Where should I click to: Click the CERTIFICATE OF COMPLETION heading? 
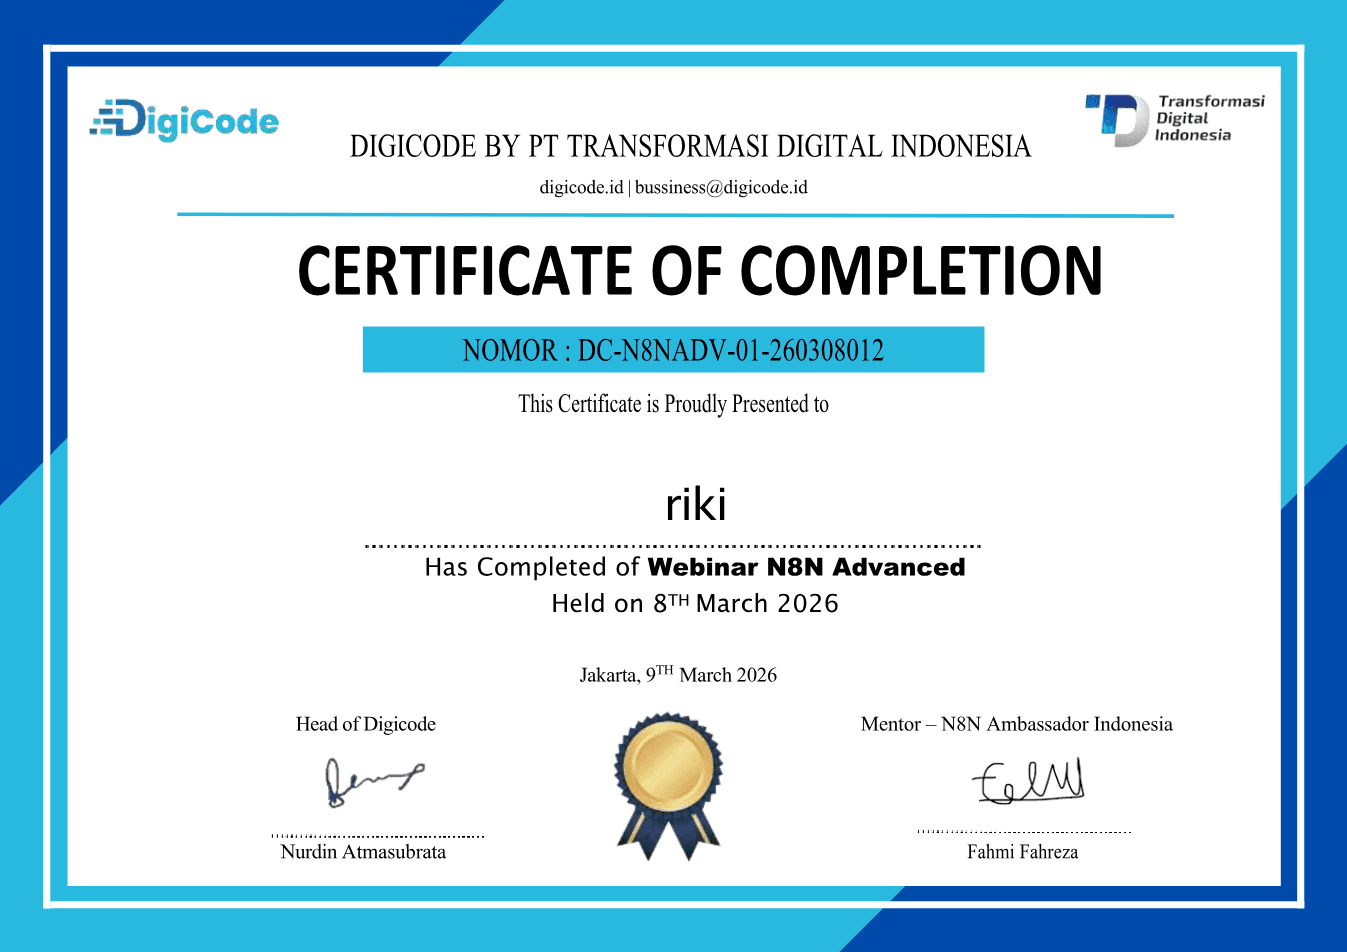(x=700, y=271)
